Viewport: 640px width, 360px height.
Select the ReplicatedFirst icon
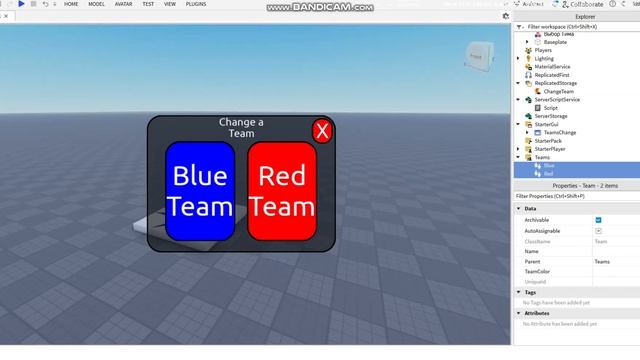pos(528,75)
